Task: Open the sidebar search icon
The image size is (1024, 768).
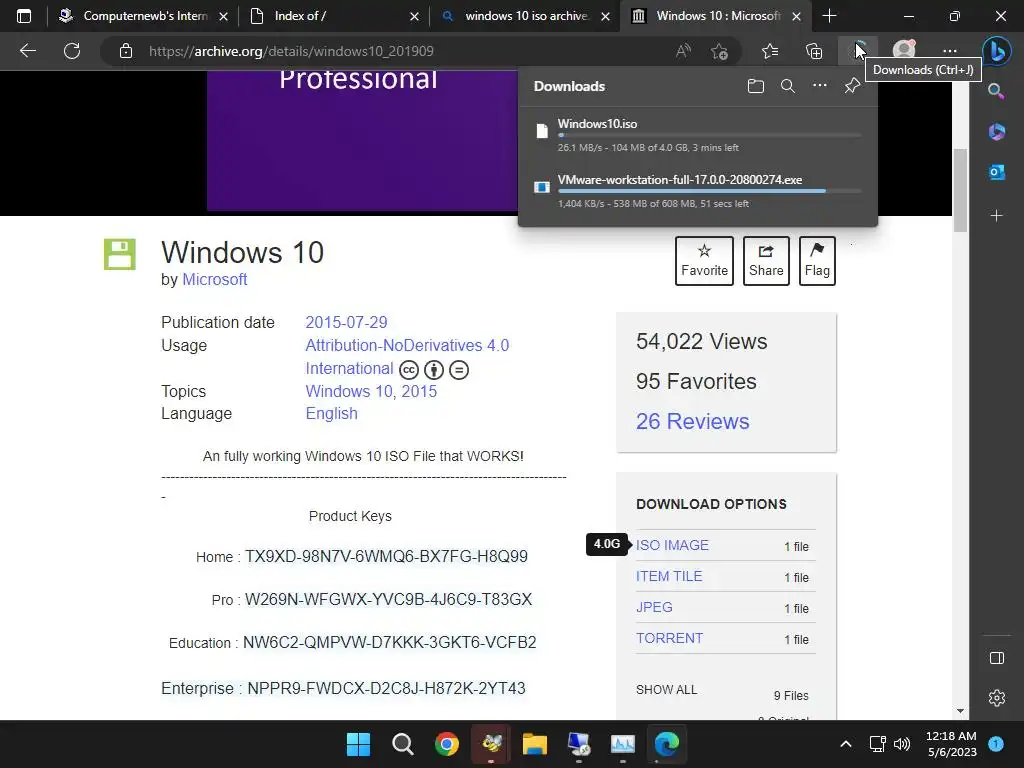Action: (x=996, y=91)
